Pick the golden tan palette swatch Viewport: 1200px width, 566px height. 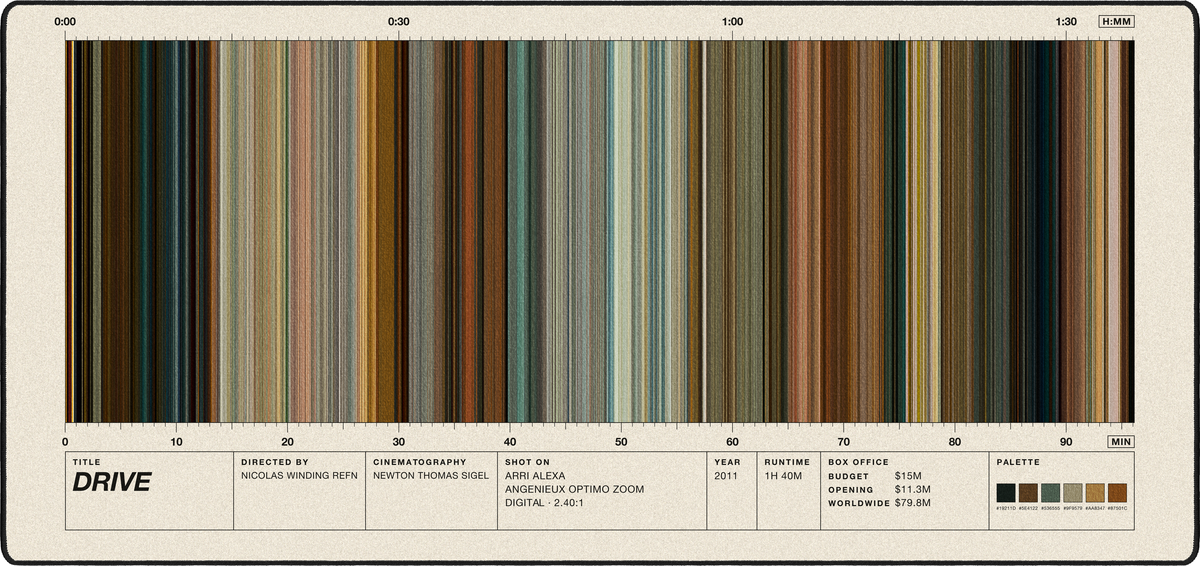coord(1096,492)
